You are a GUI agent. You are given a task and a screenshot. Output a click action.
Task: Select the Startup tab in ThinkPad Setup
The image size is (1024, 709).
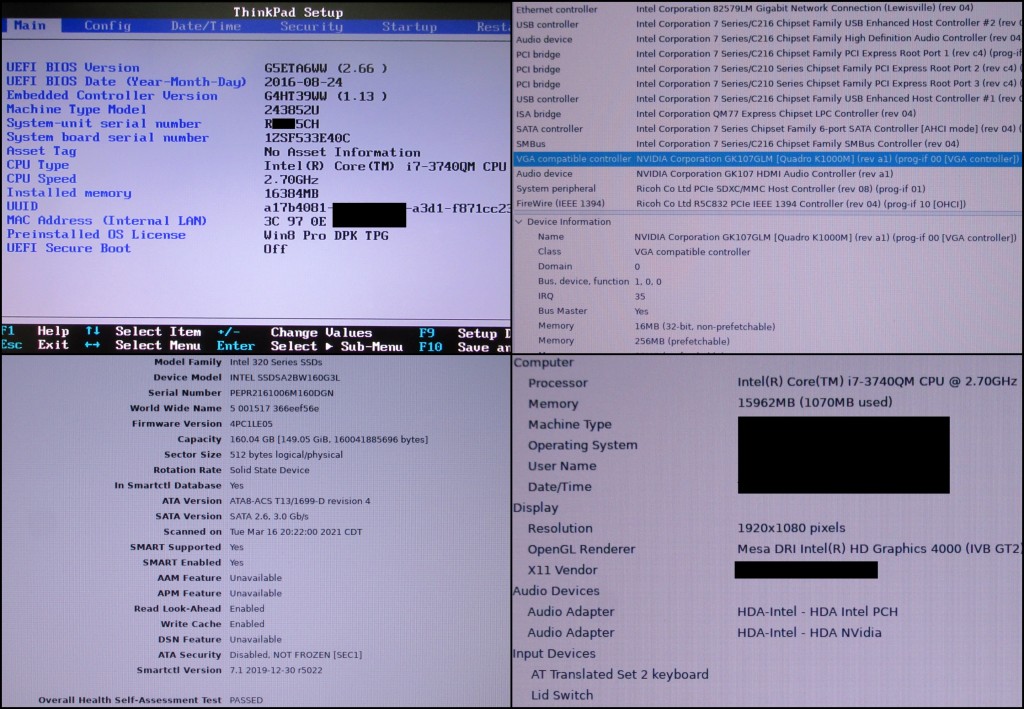click(409, 26)
